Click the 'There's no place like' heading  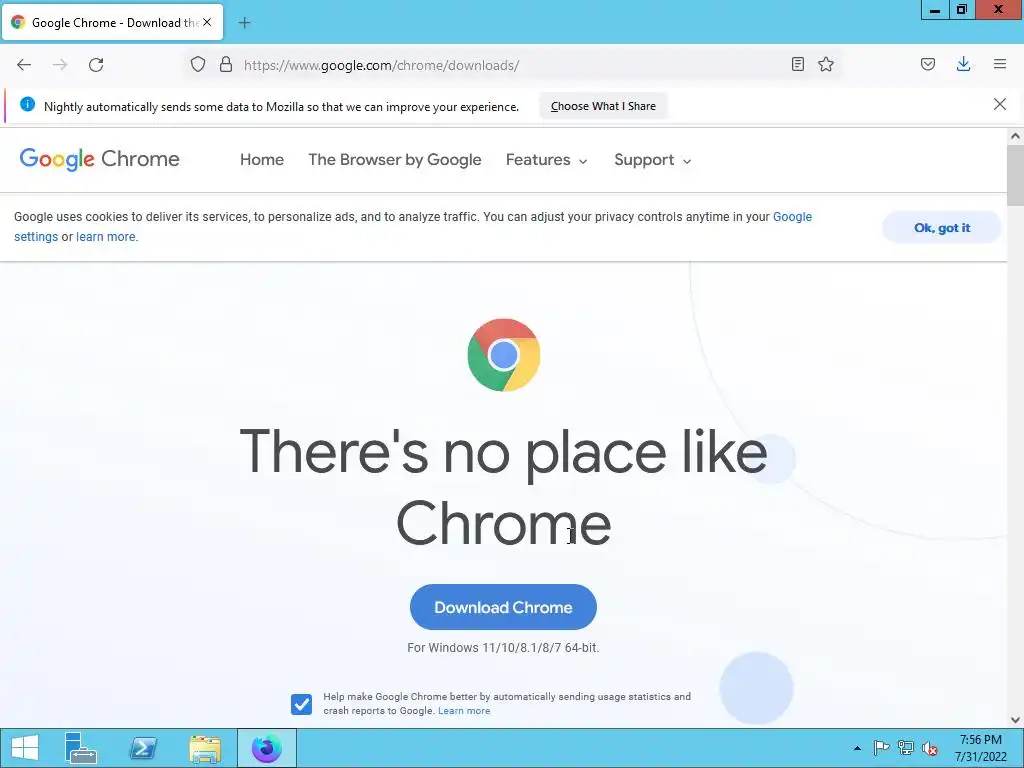click(x=503, y=452)
